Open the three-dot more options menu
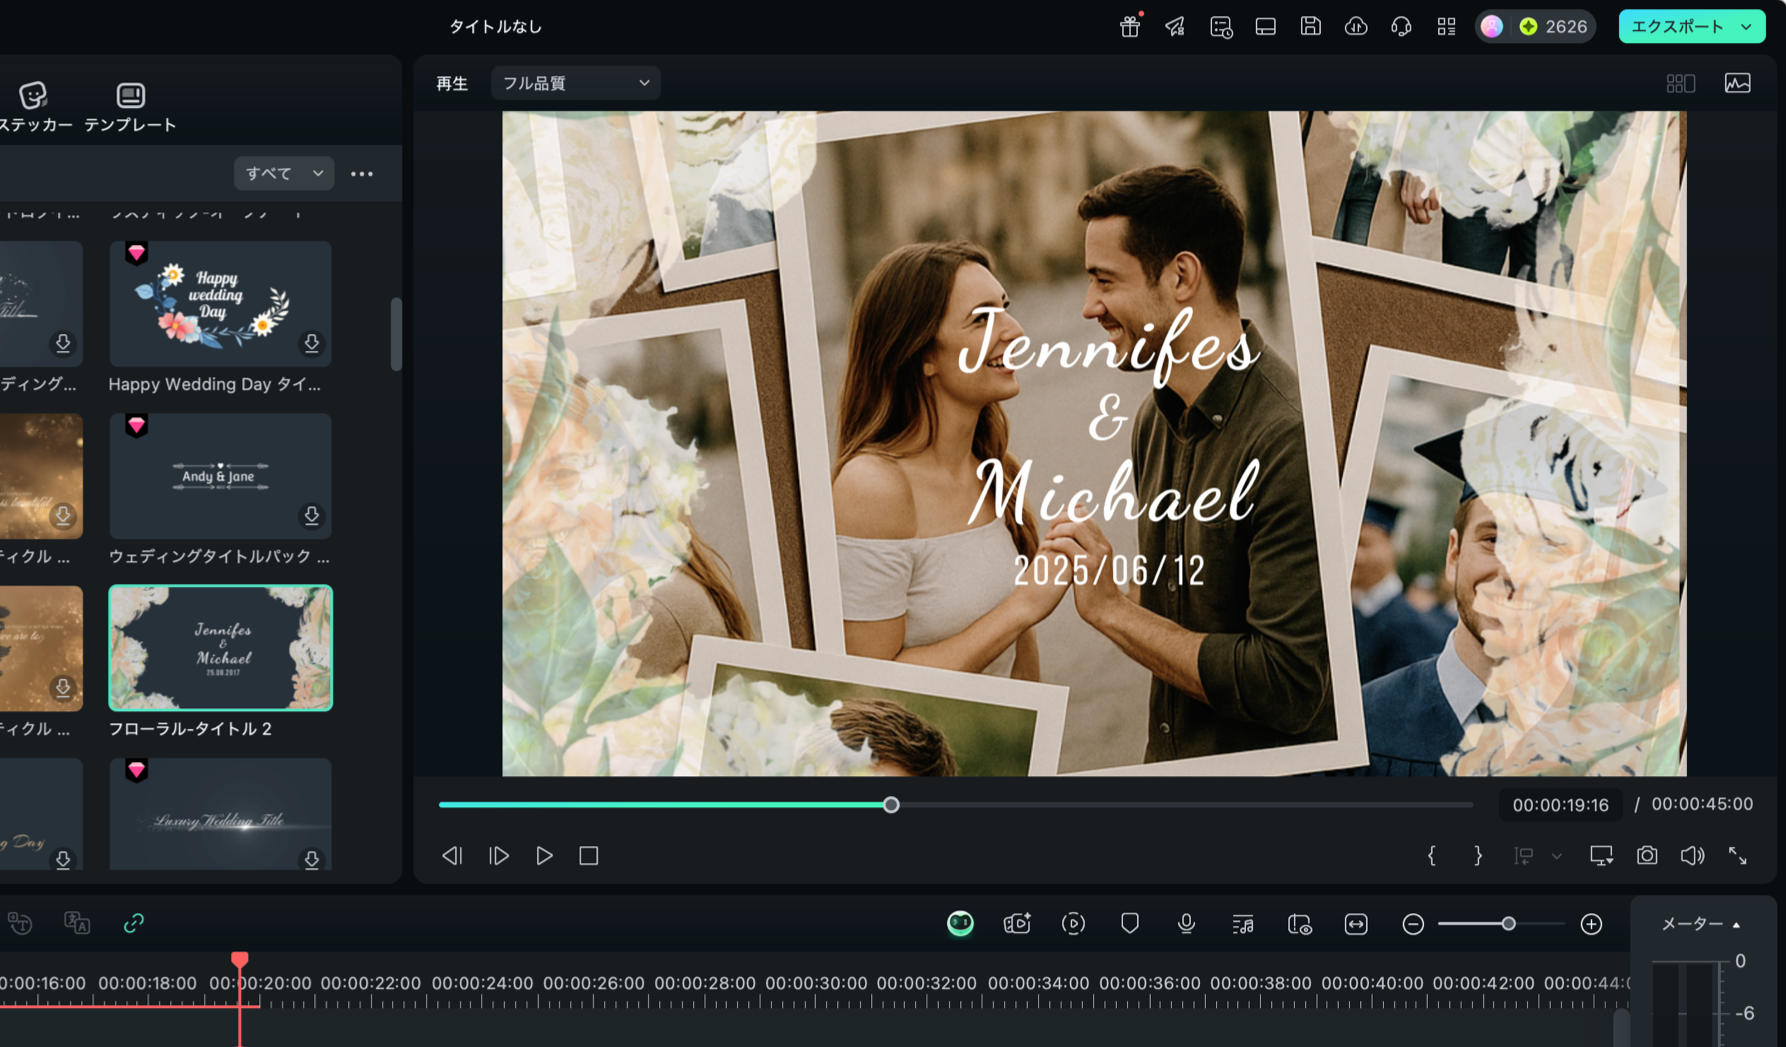The height and width of the screenshot is (1047, 1786). 362,174
